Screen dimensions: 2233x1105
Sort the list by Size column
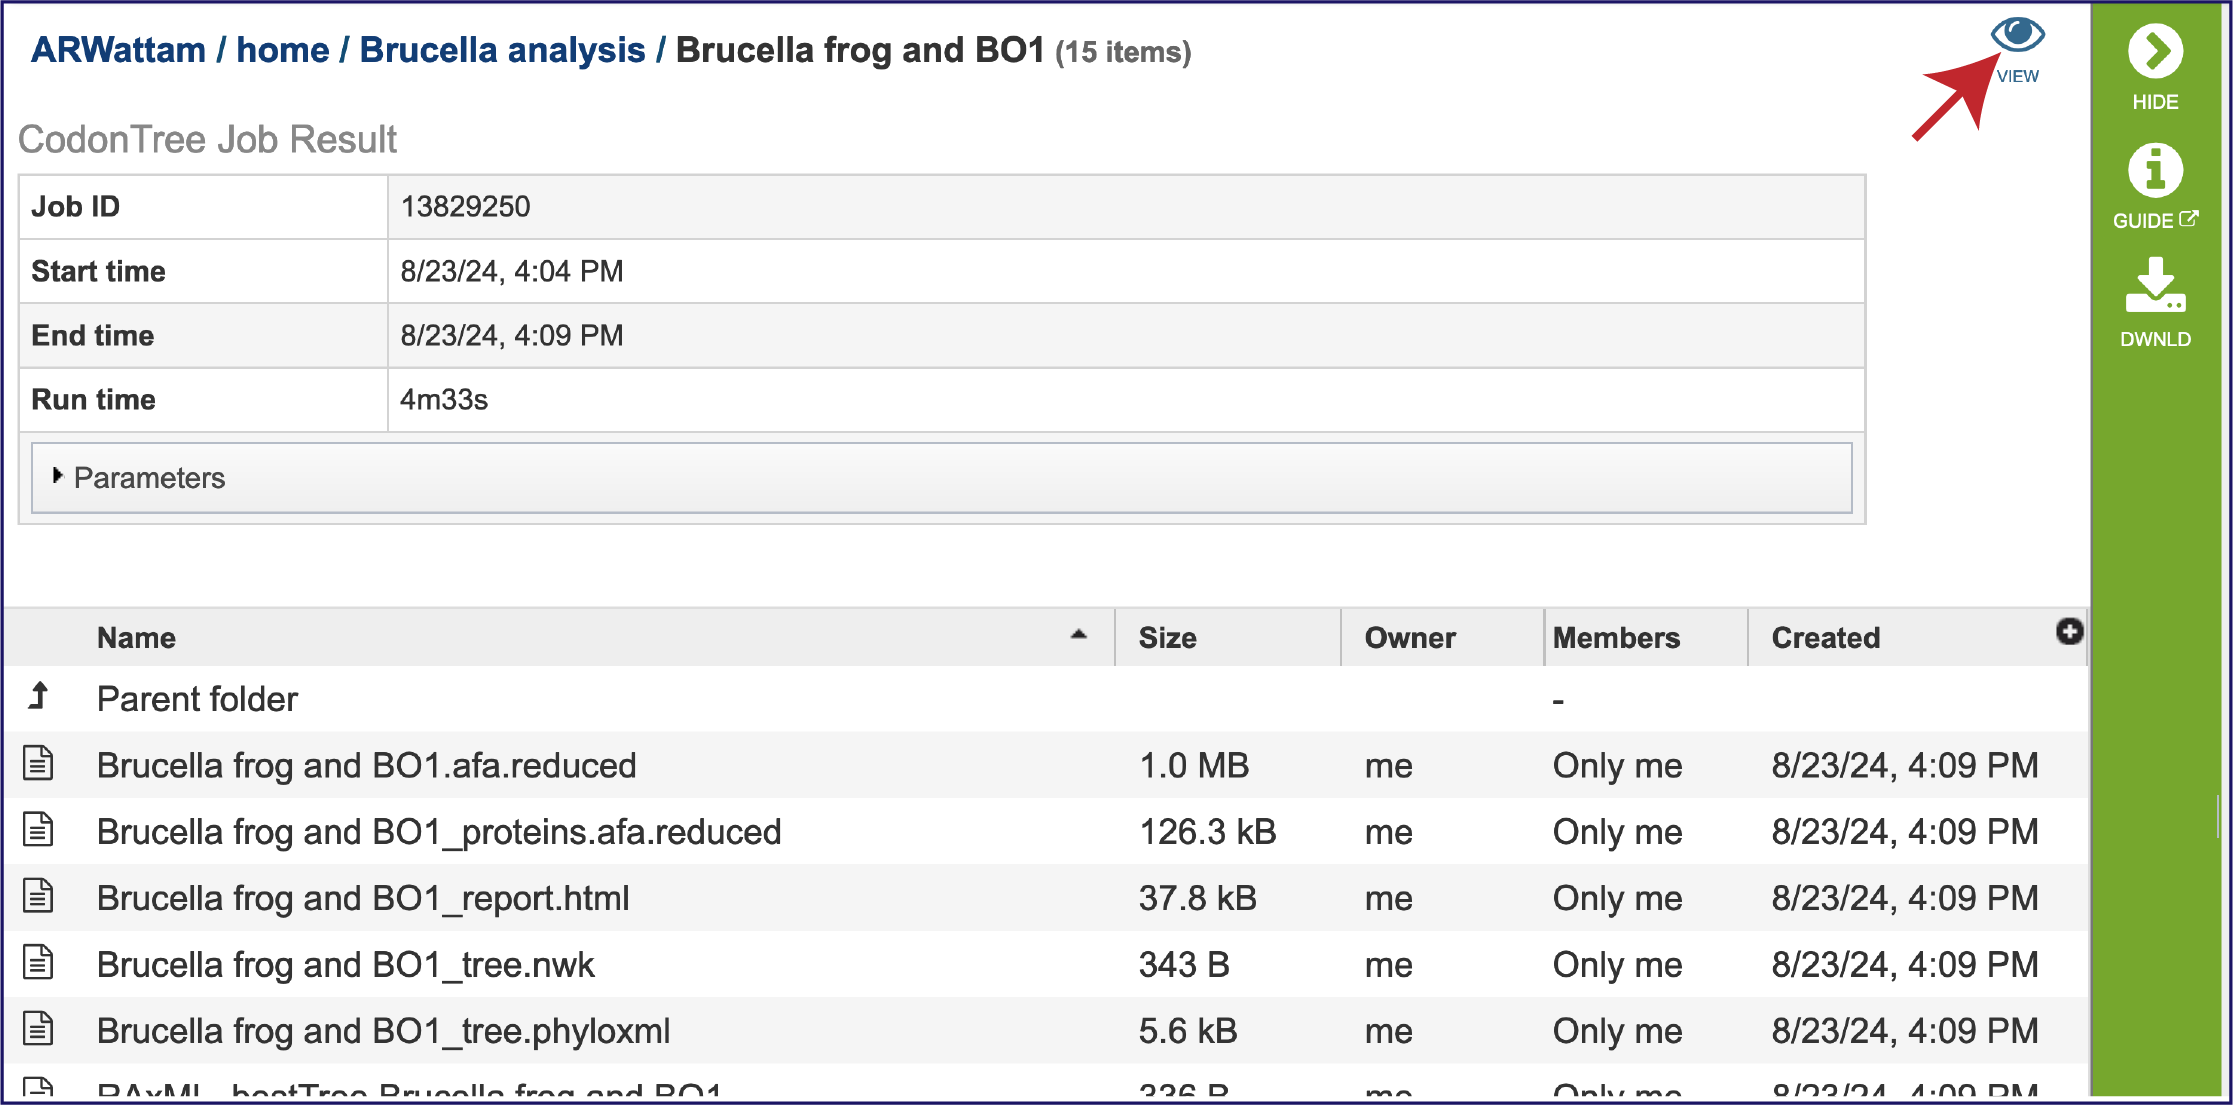[x=1167, y=638]
